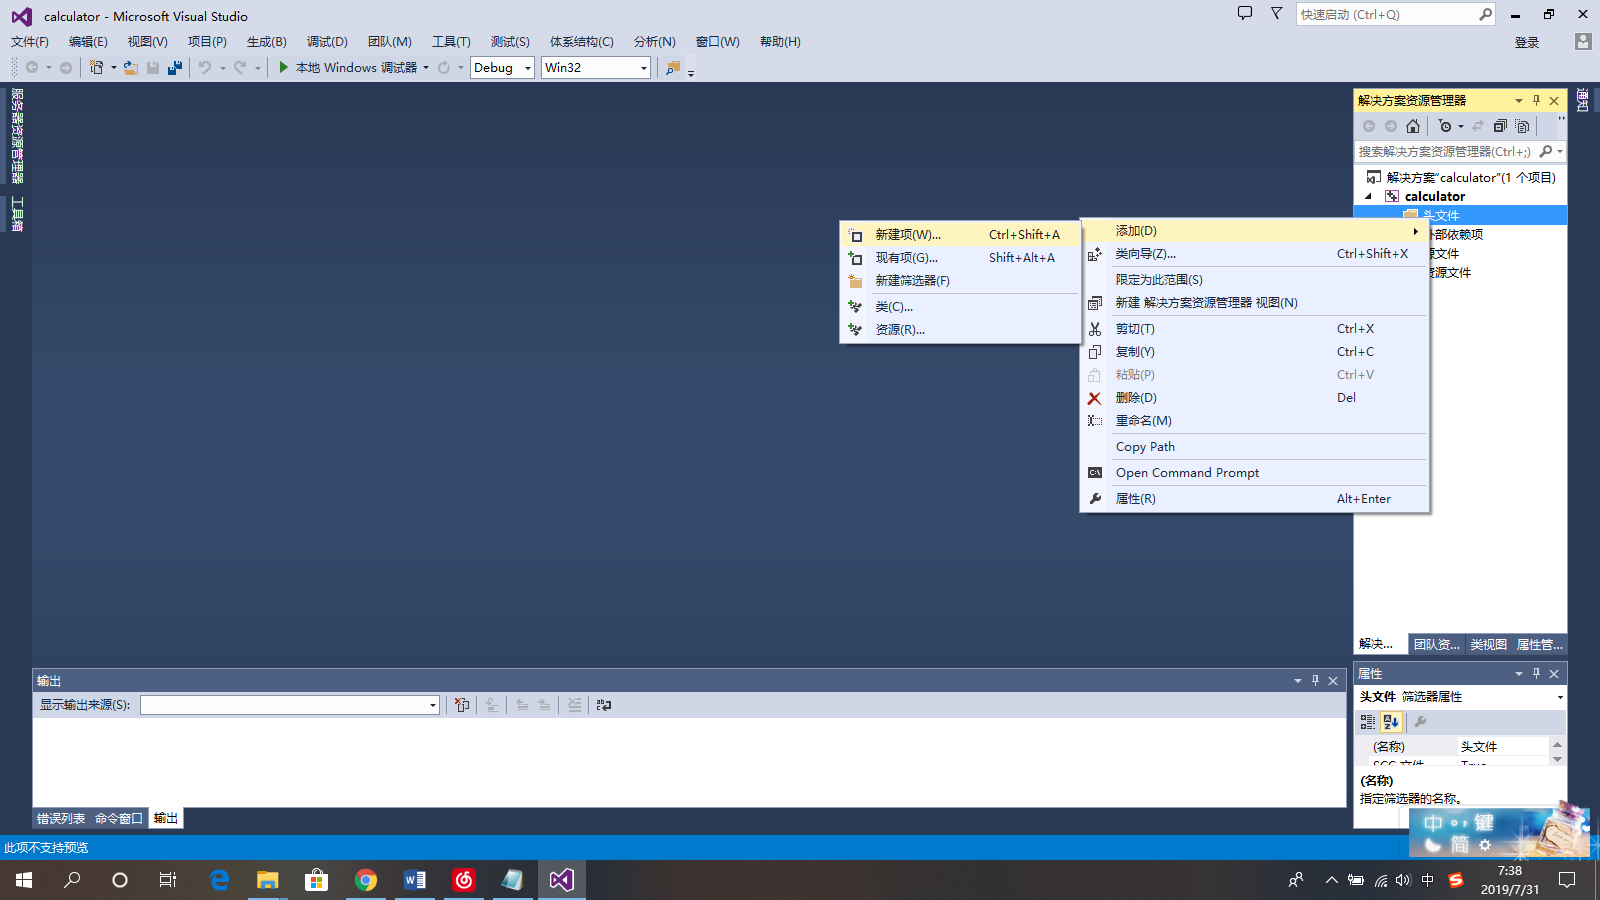Click the 新建项目 icon on the toolbar
Screen dimensions: 1600x900
[x=95, y=67]
